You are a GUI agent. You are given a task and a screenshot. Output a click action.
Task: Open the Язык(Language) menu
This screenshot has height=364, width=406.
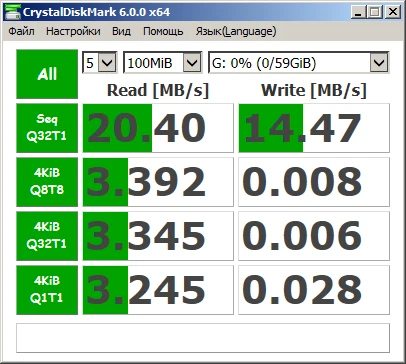point(236,31)
